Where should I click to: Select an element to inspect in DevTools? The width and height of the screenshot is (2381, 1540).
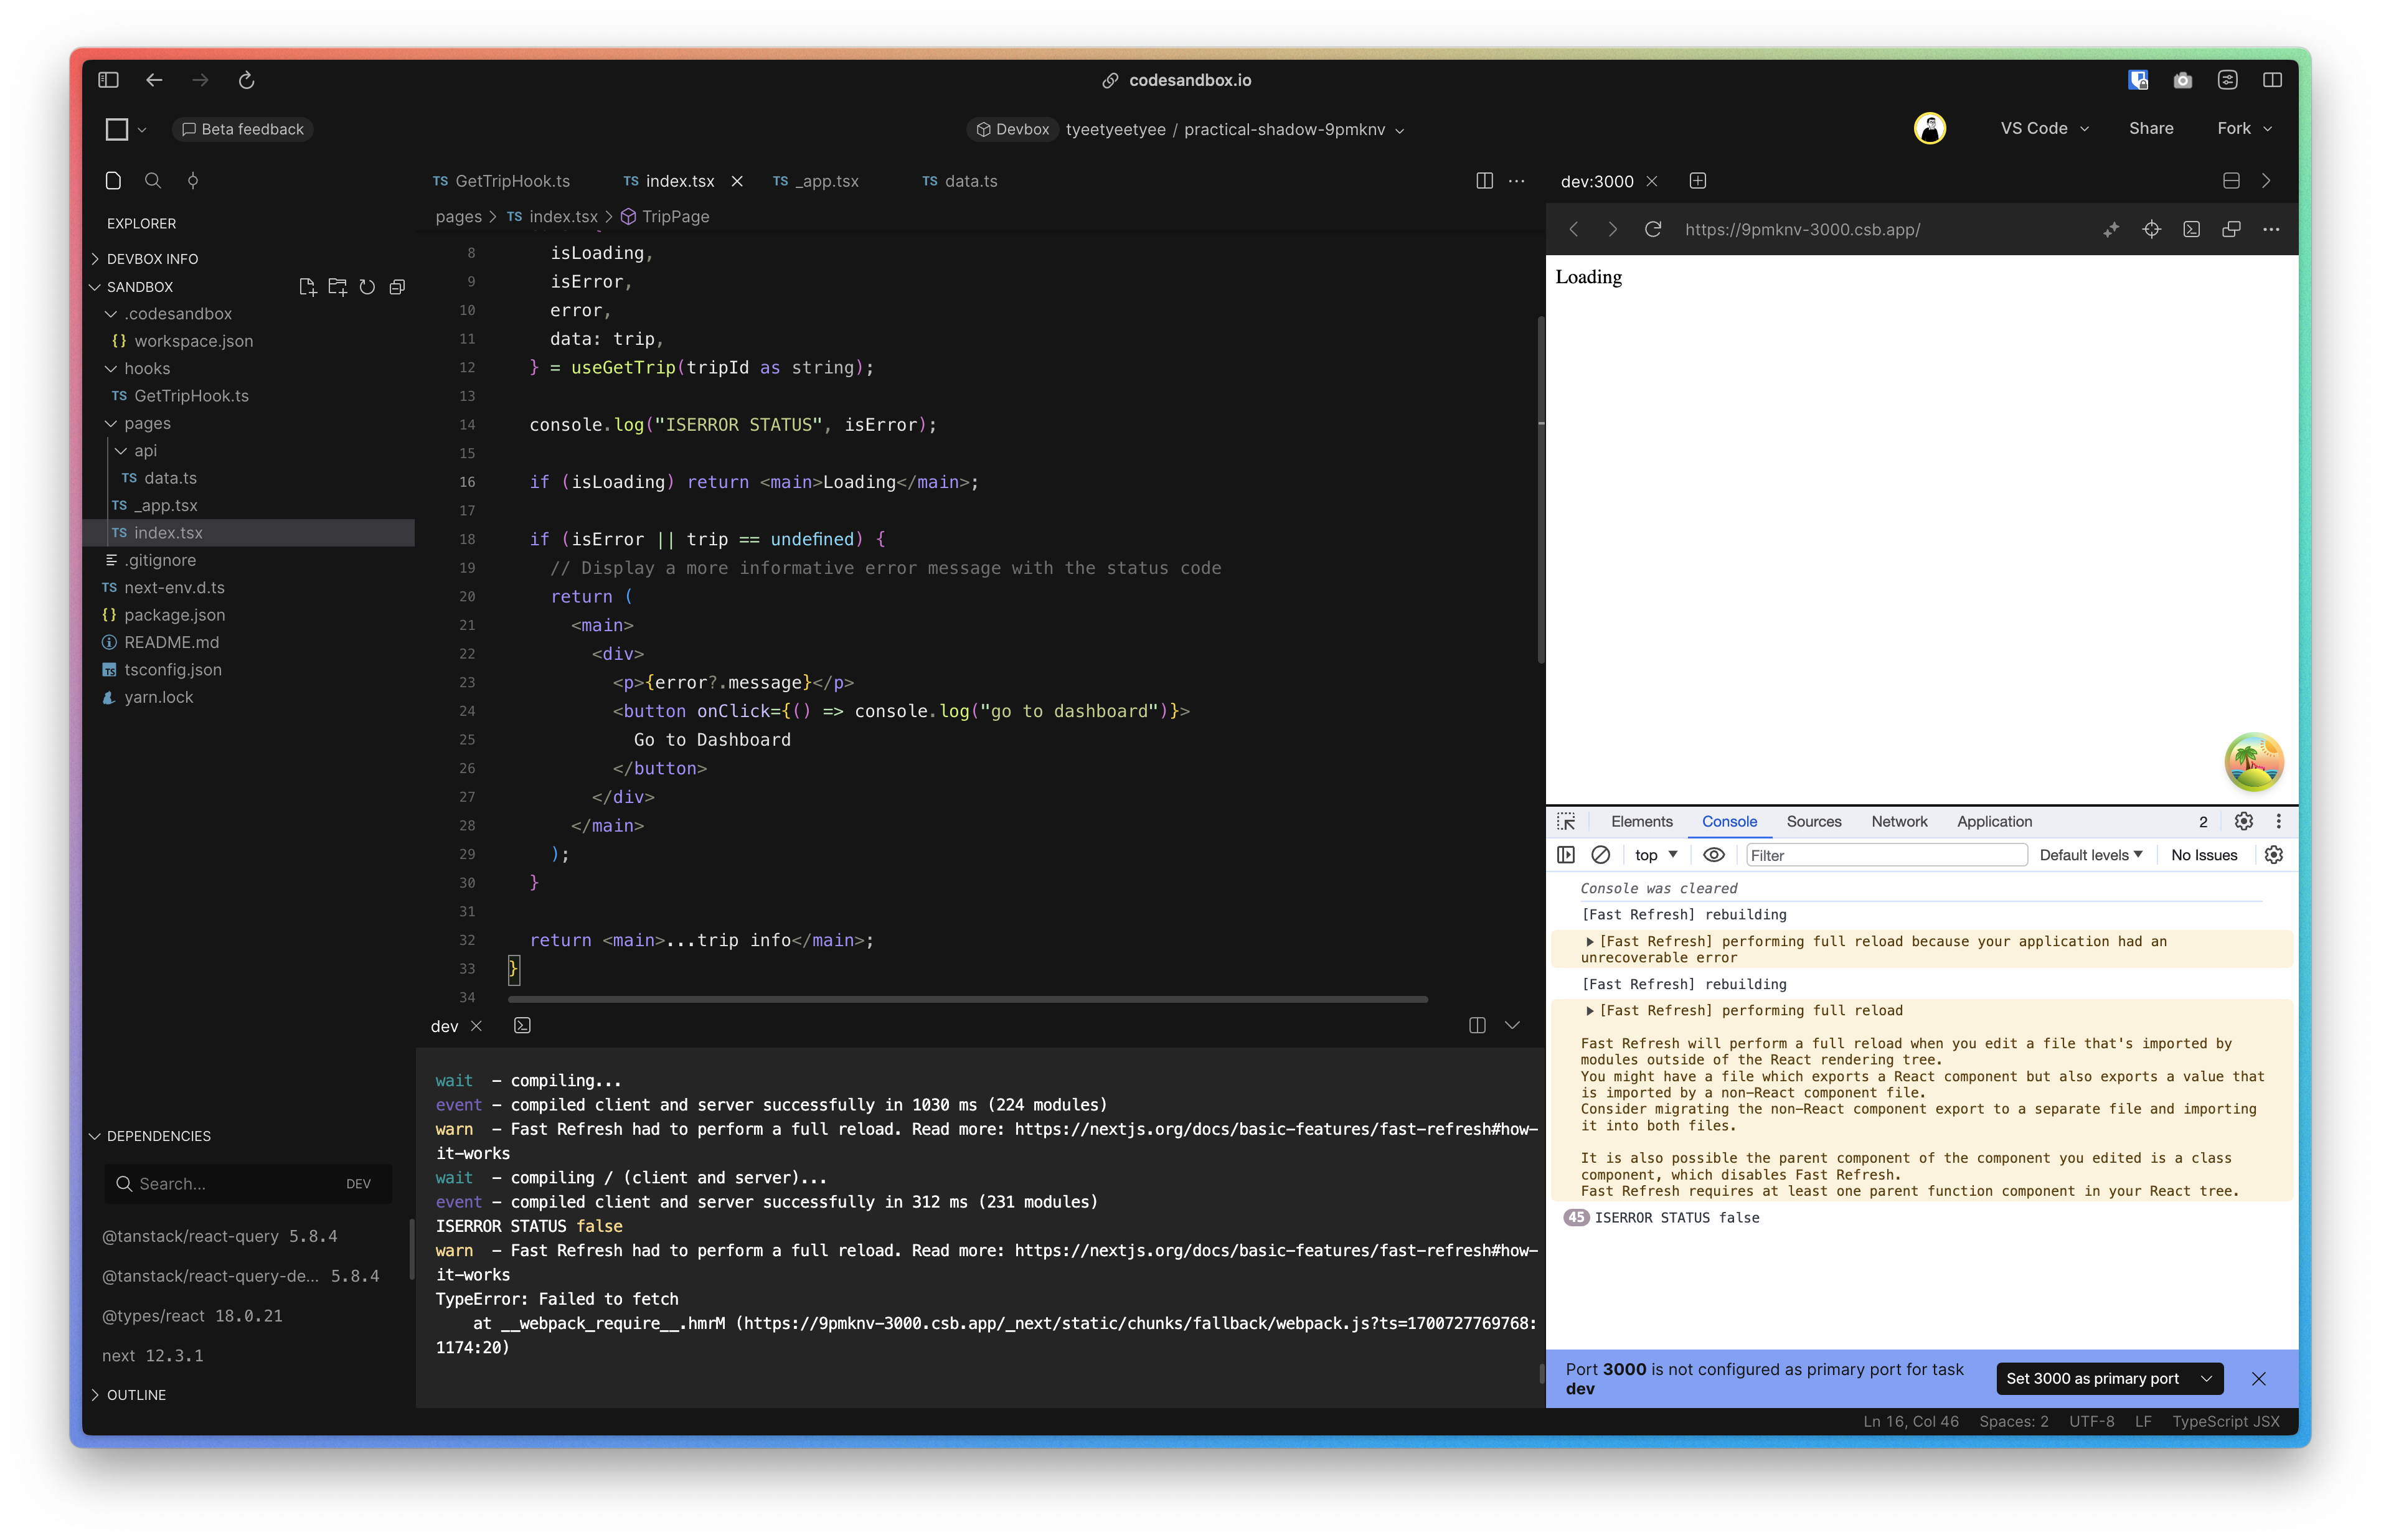click(x=1567, y=821)
